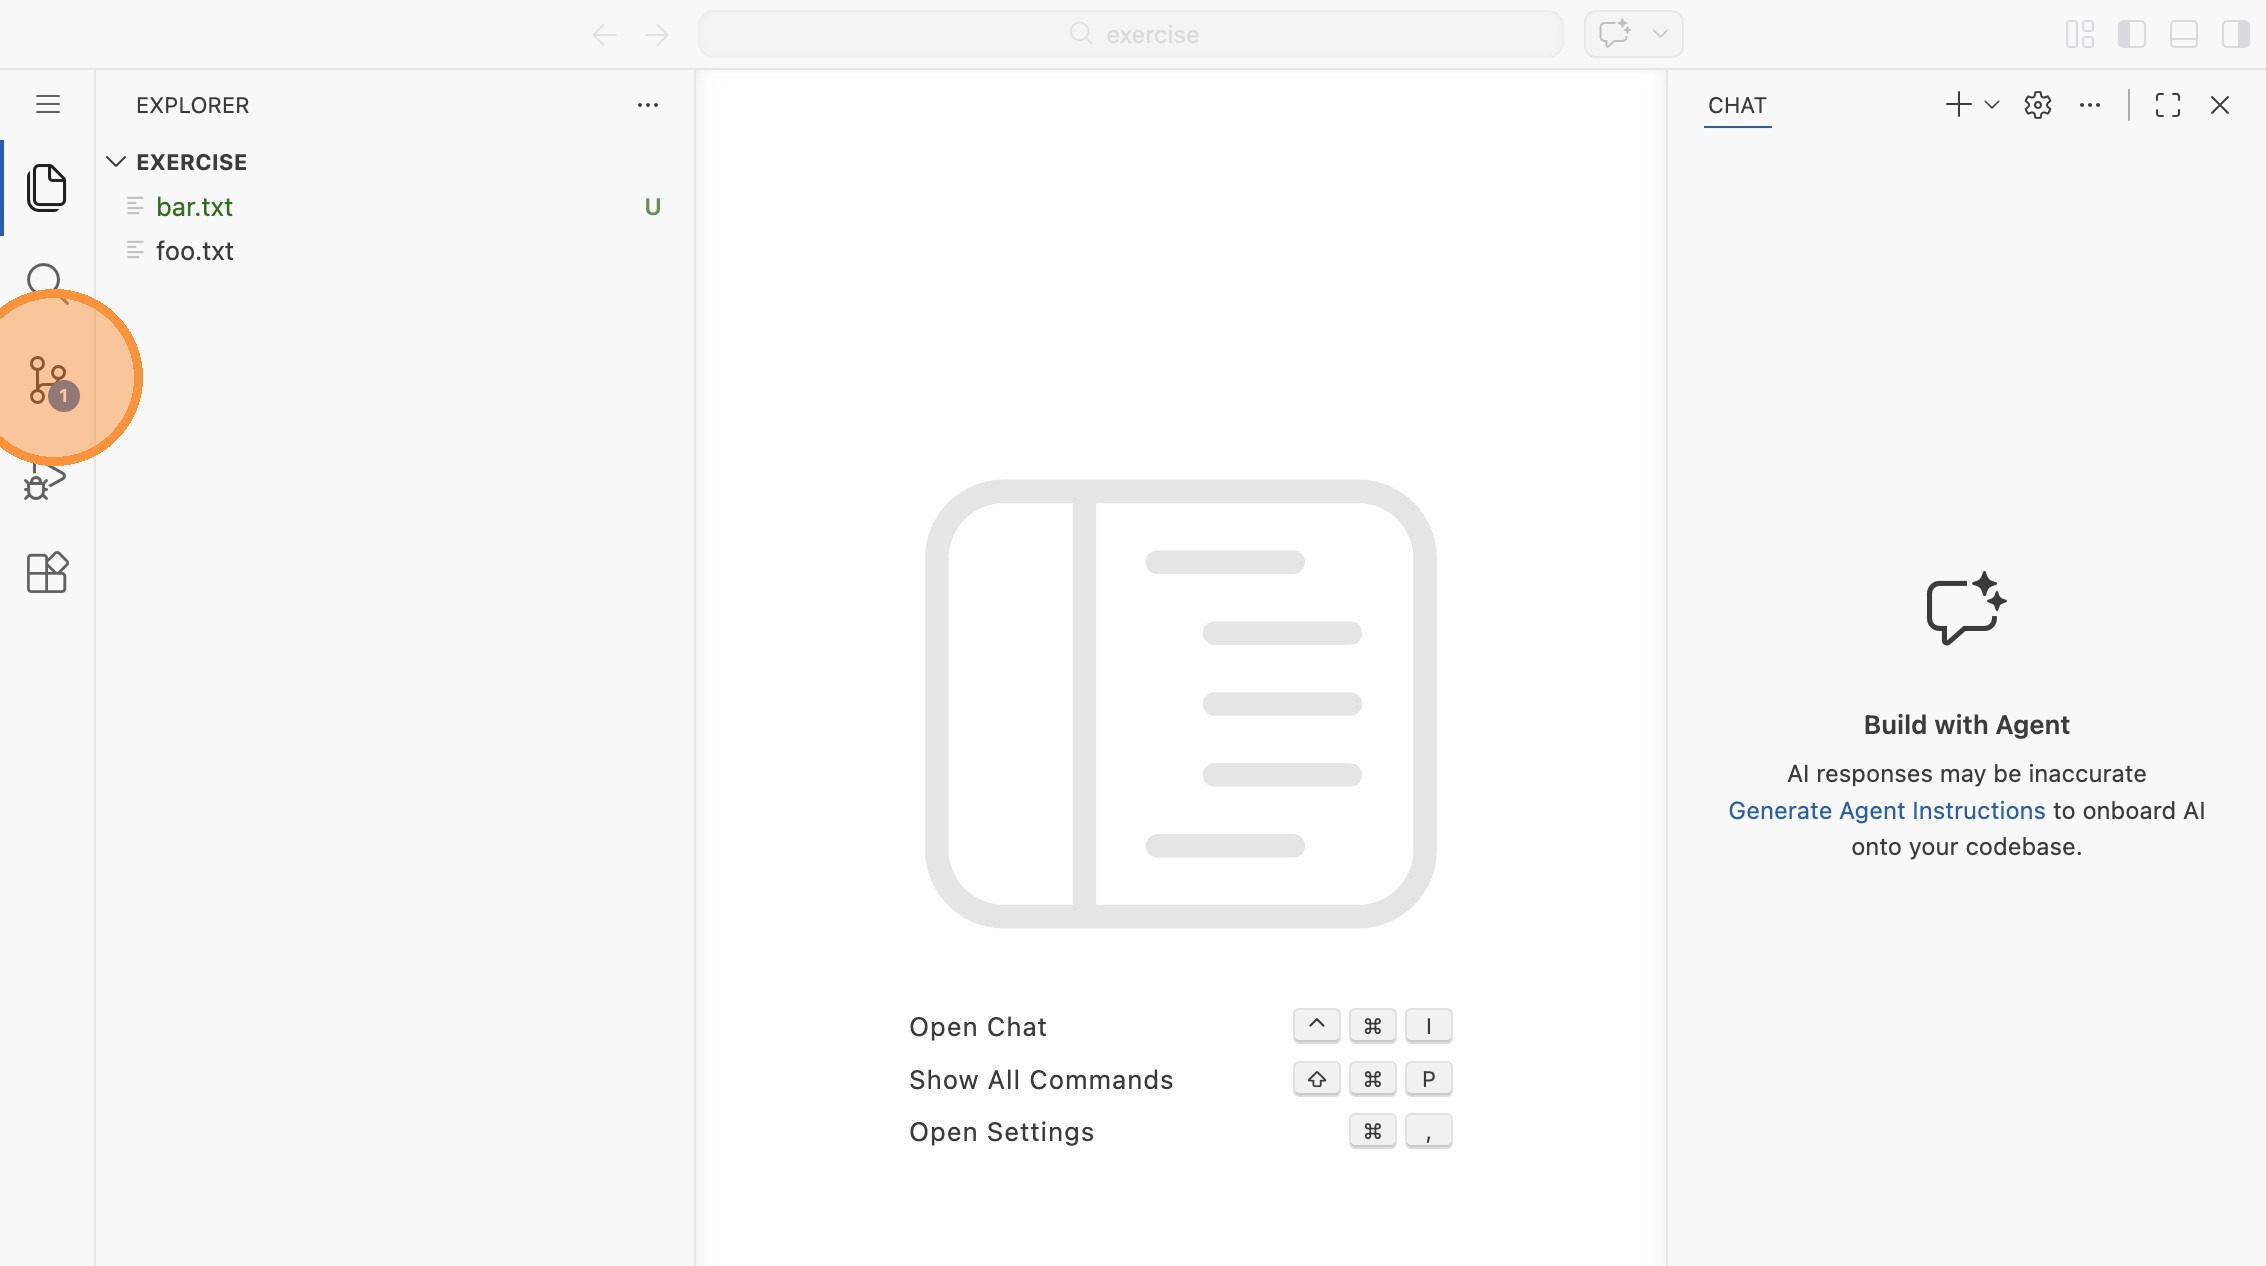Open bar.txt in the explorer
The image size is (2266, 1266).
click(x=194, y=207)
